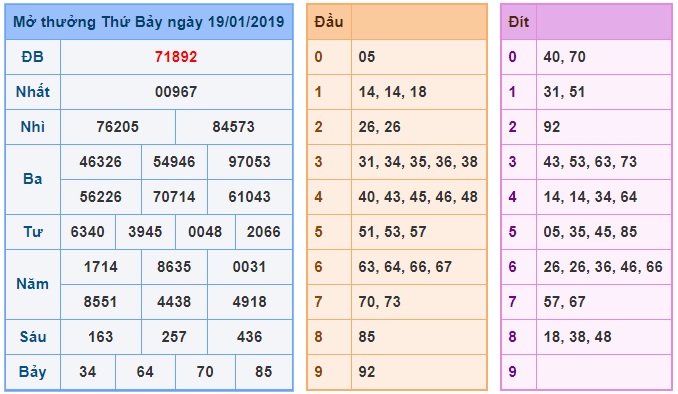Select Sáu prize number 436

point(249,337)
